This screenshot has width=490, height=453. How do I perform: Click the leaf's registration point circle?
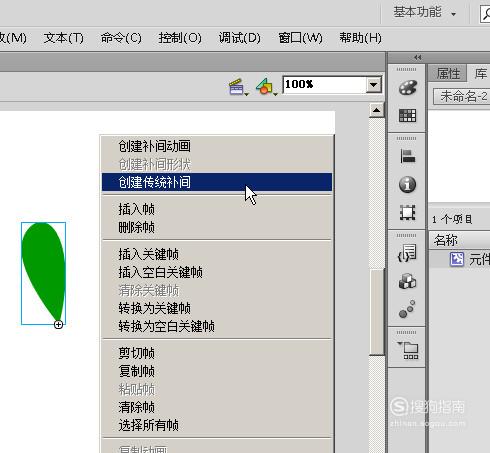point(58,324)
